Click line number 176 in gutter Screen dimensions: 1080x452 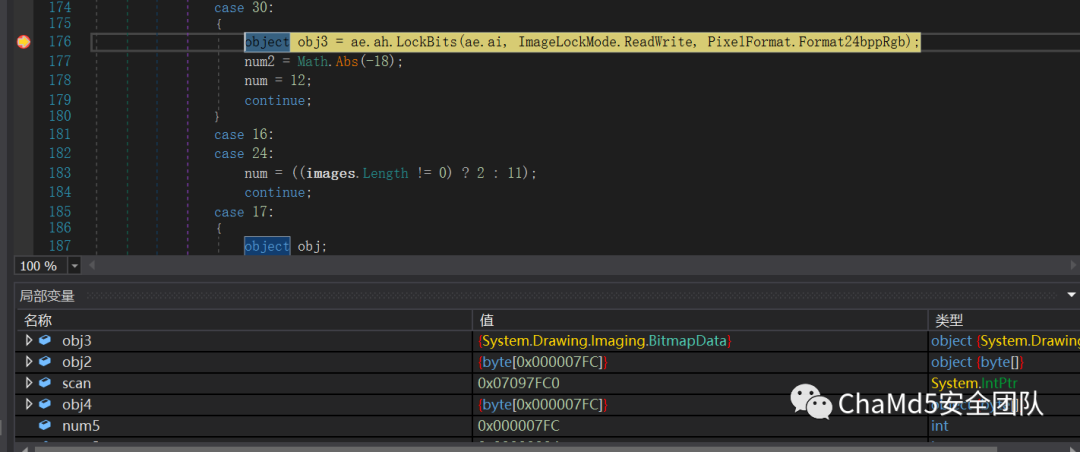(x=60, y=41)
